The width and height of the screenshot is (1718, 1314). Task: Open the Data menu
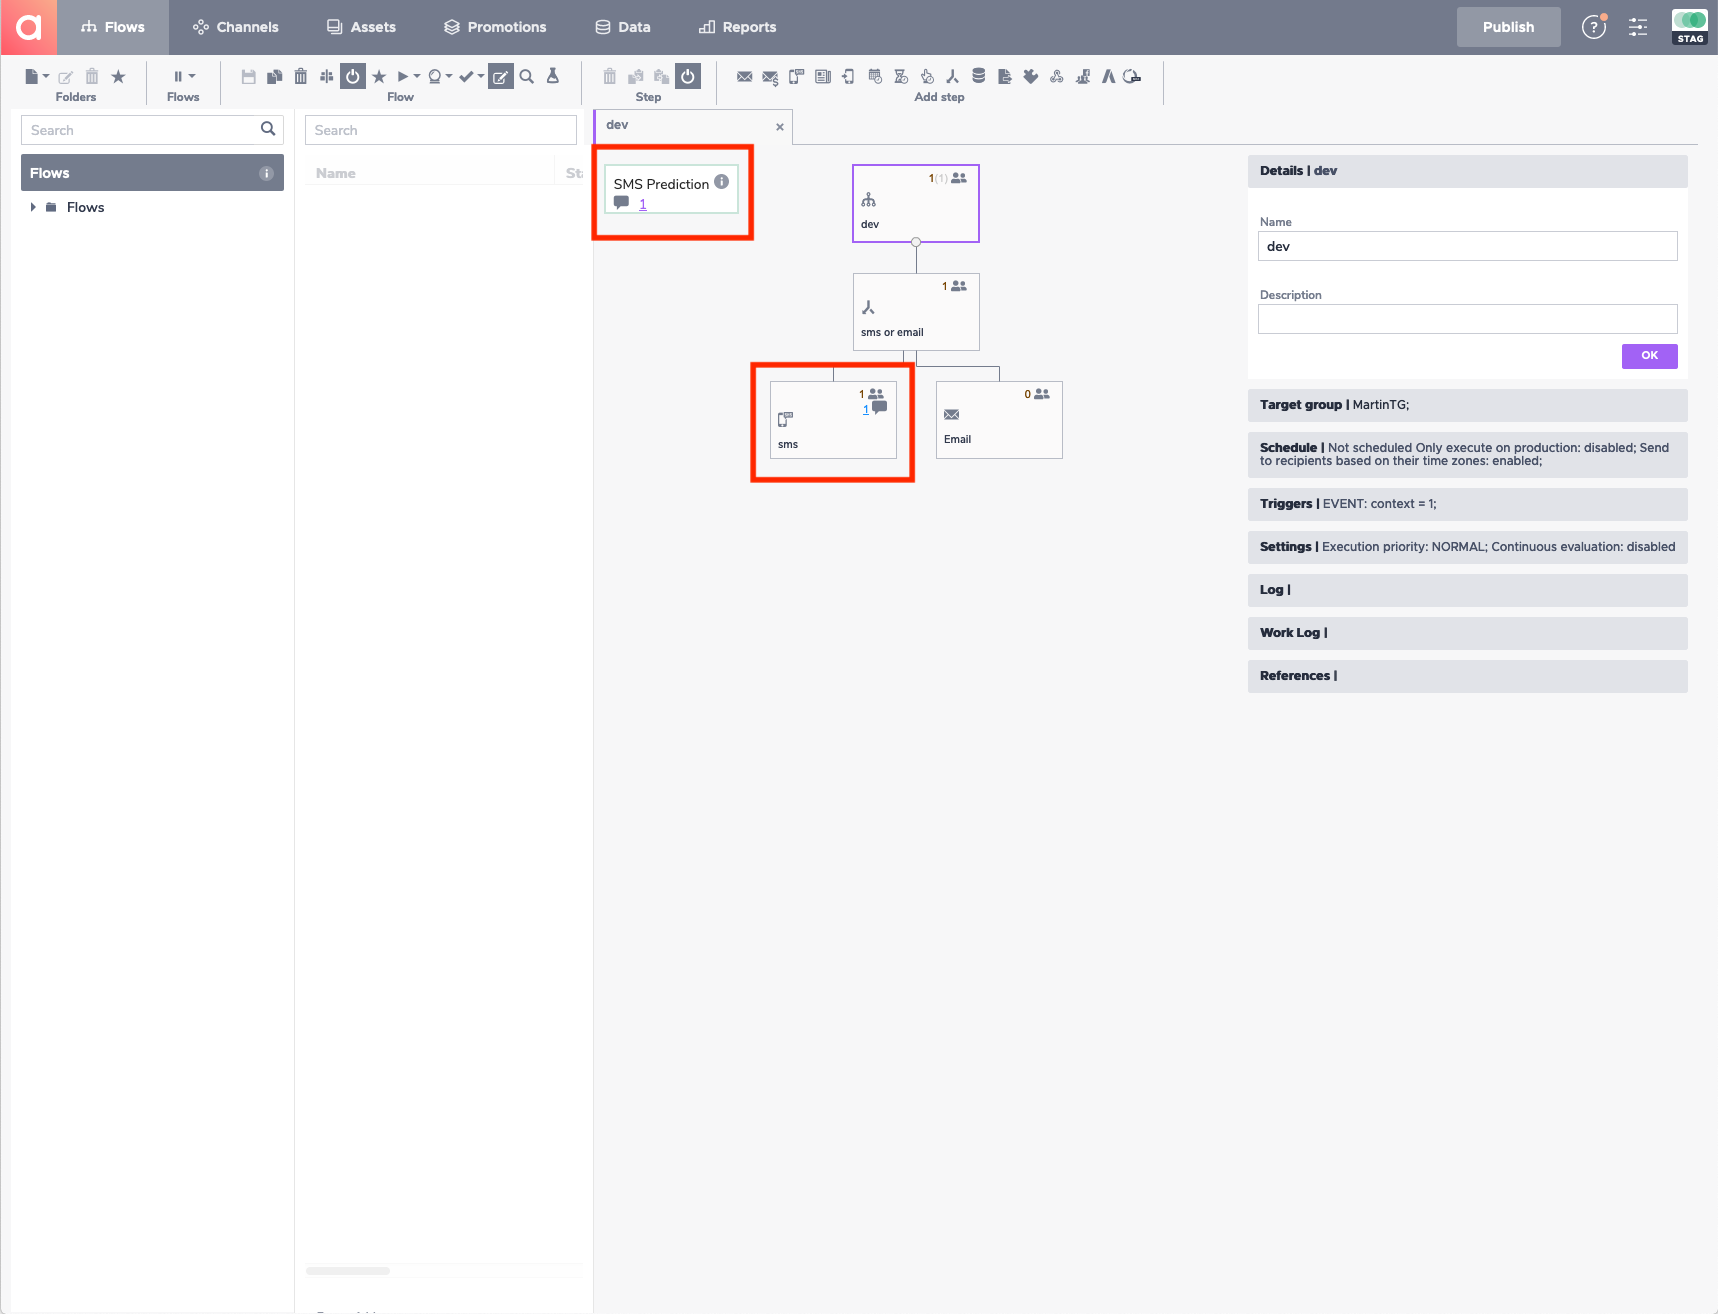click(623, 27)
